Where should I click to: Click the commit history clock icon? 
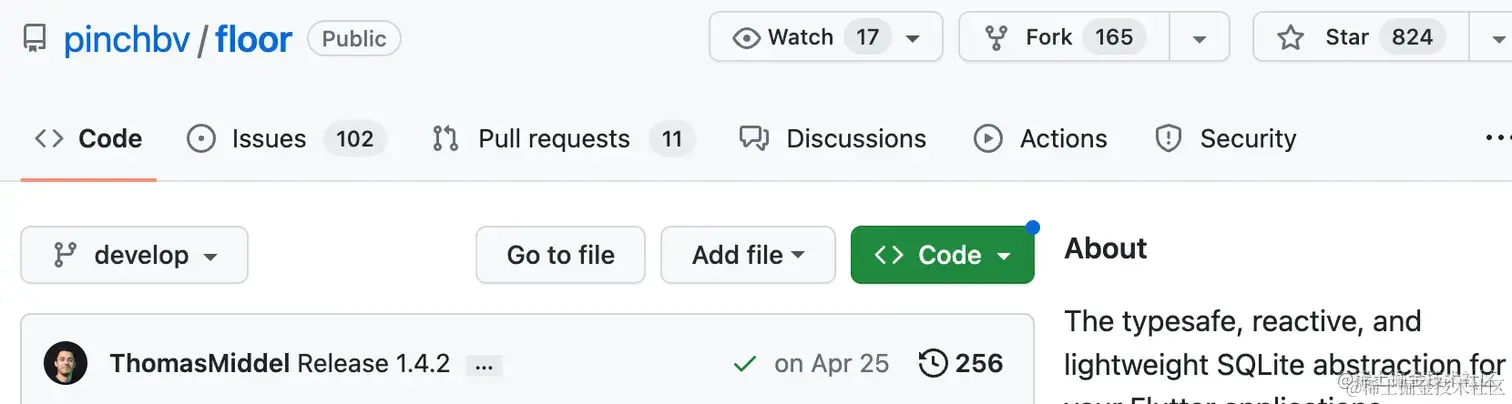[x=932, y=363]
